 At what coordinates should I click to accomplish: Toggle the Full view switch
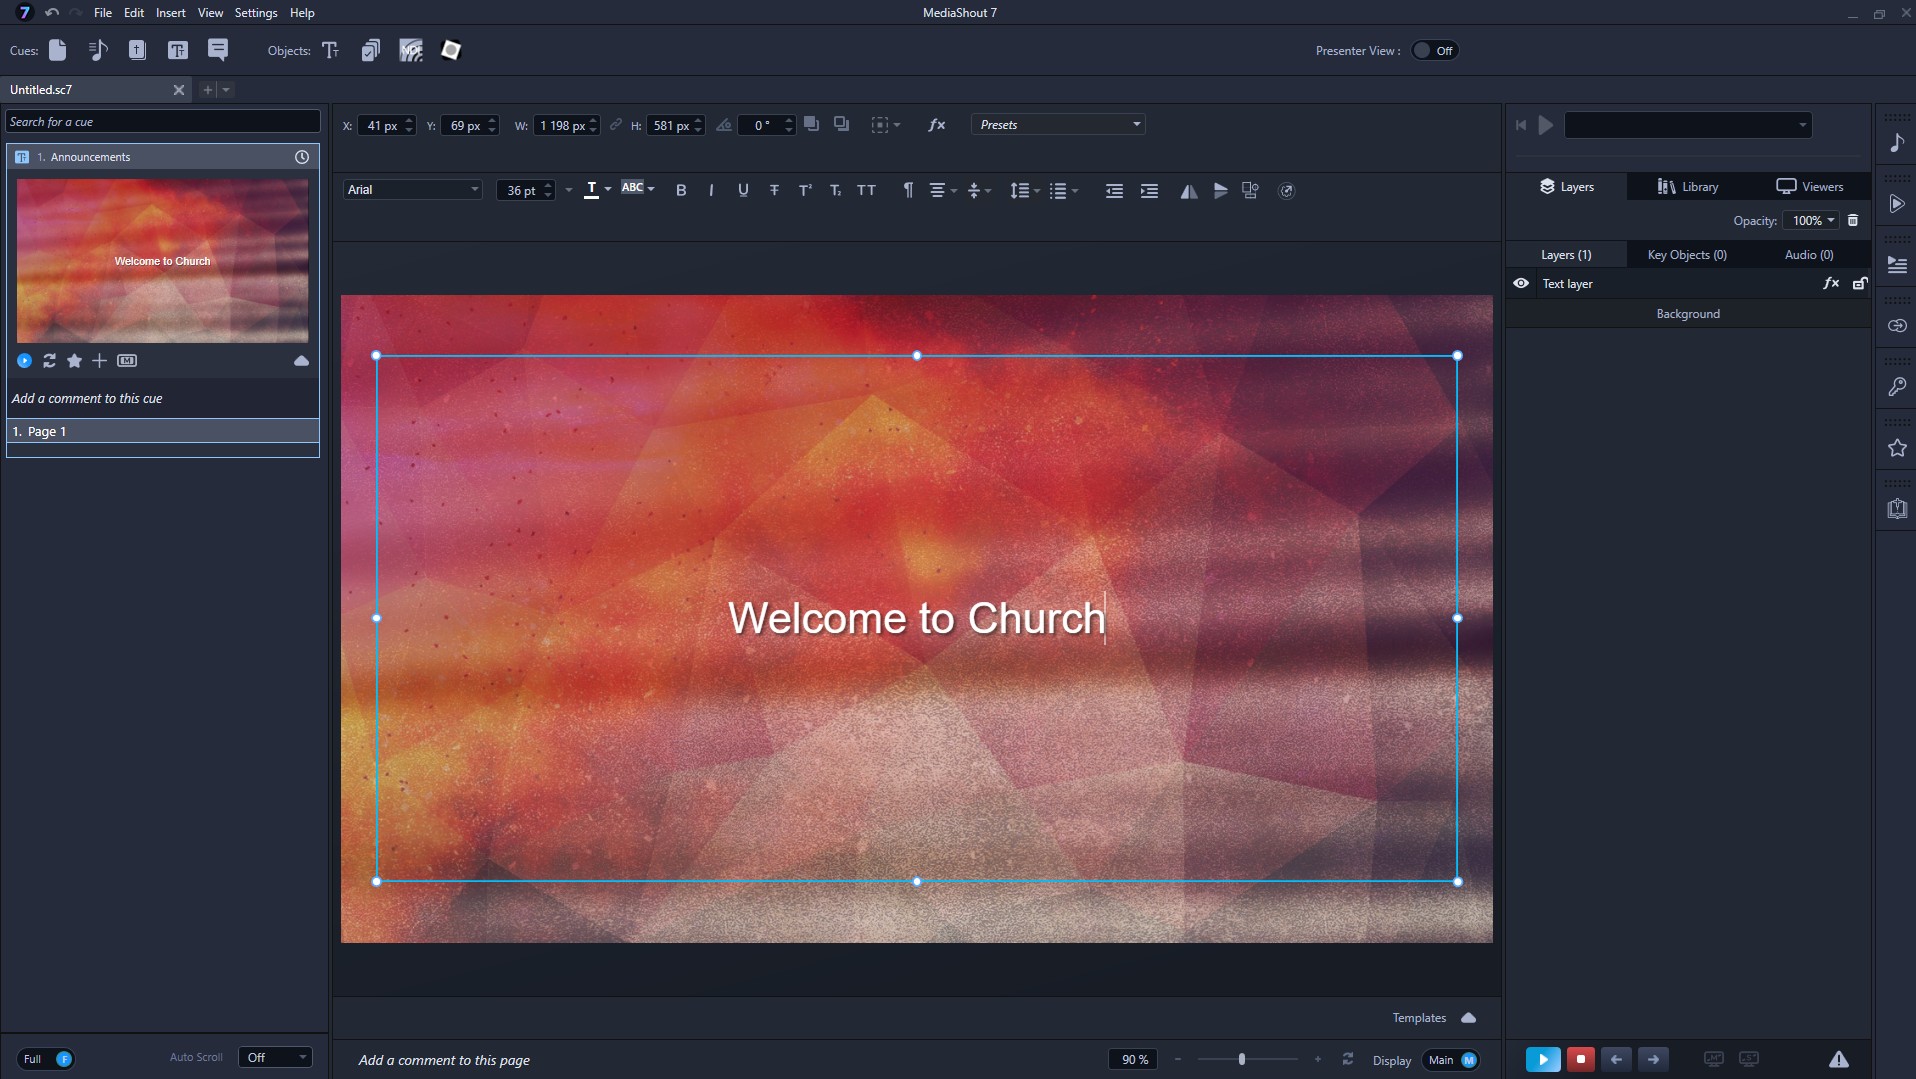coord(48,1059)
